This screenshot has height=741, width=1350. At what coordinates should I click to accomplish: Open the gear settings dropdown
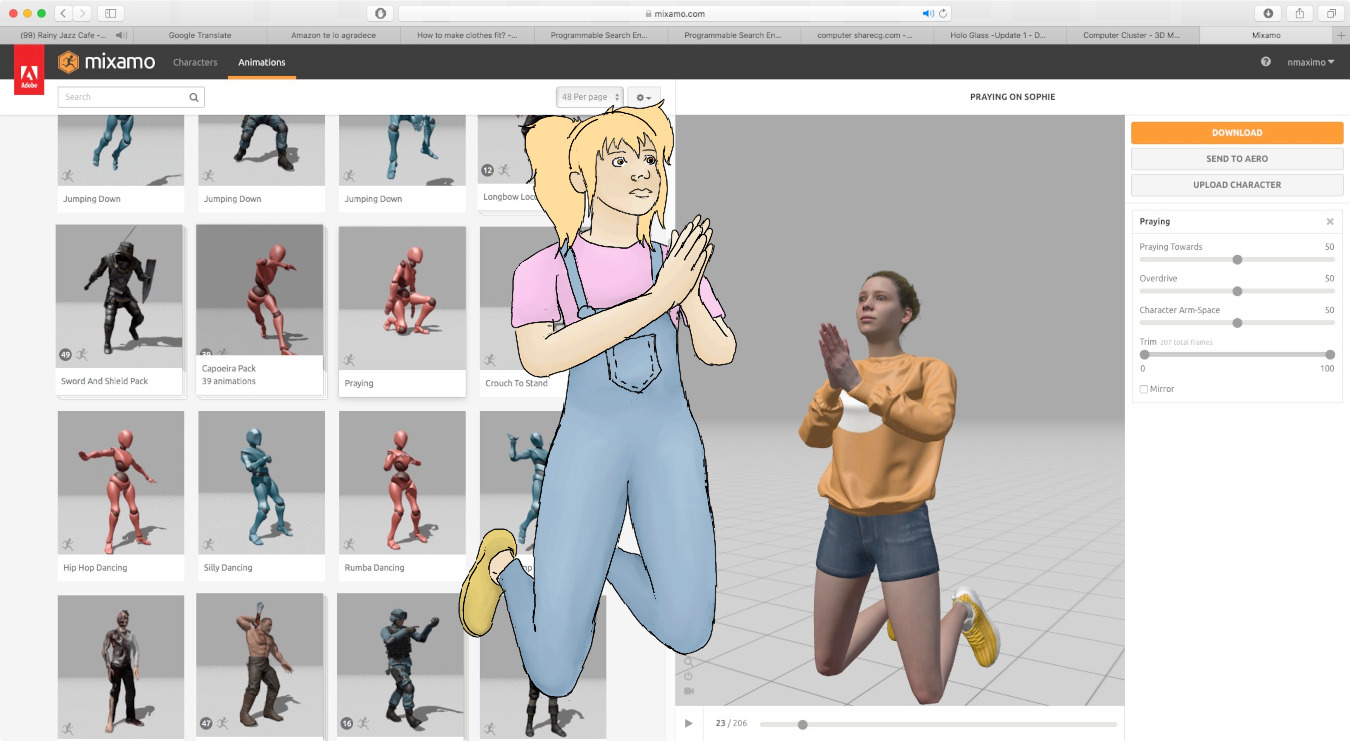point(644,97)
